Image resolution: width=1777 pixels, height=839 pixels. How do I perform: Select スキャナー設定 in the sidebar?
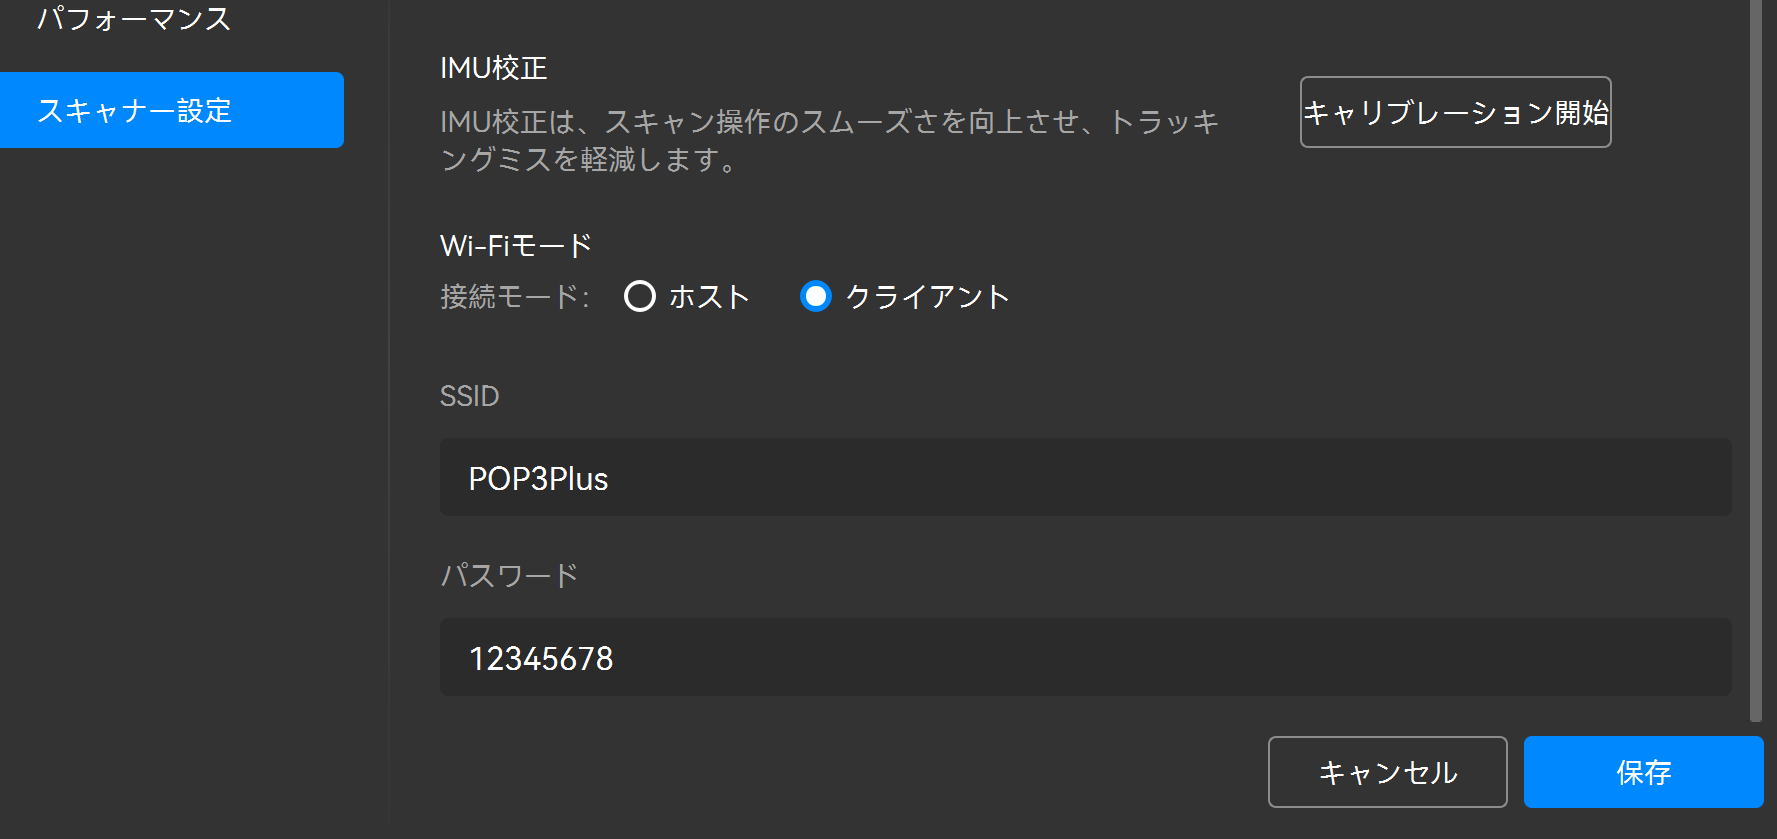[x=172, y=110]
